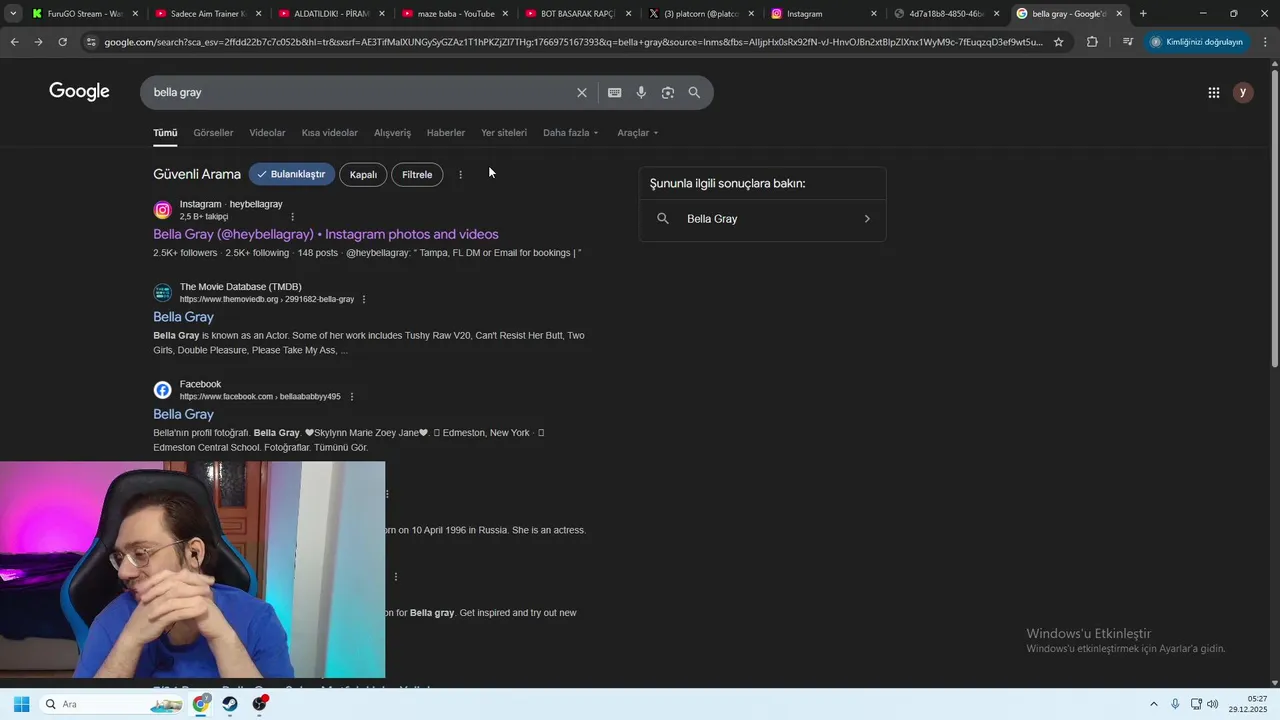Open Steam from the taskbar
This screenshot has height=720, width=1280.
(230, 704)
